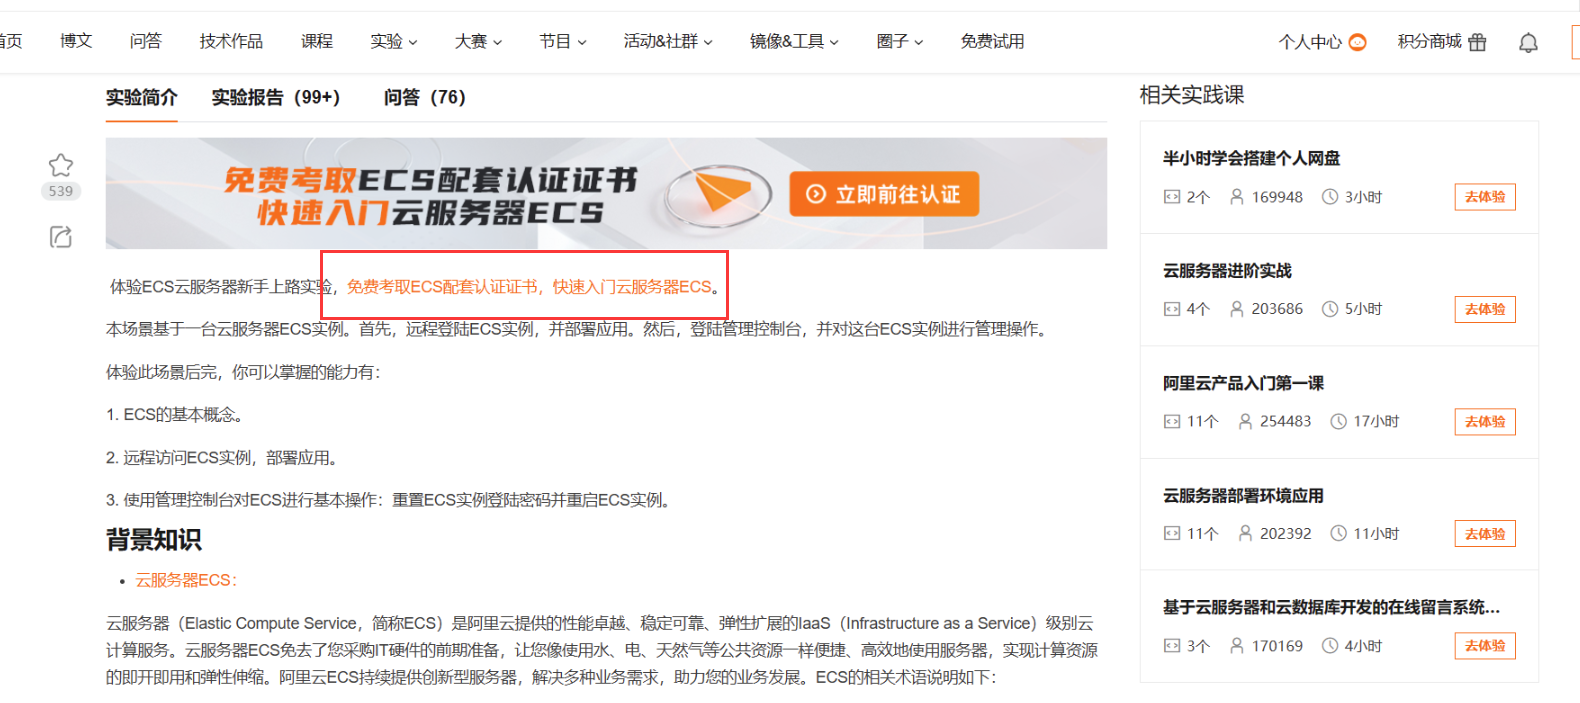Expand the 实验 dropdown menu

point(394,41)
